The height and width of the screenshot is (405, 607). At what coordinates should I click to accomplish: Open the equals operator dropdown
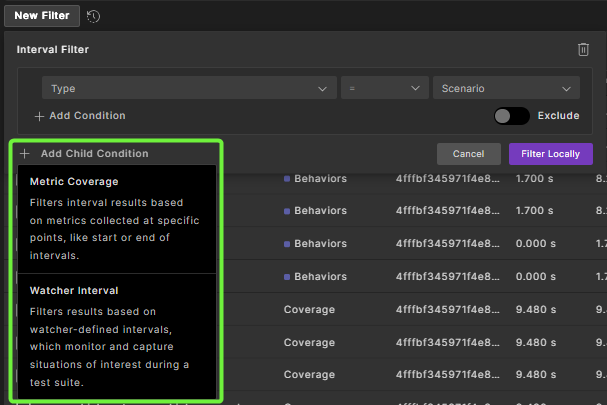[x=384, y=89]
